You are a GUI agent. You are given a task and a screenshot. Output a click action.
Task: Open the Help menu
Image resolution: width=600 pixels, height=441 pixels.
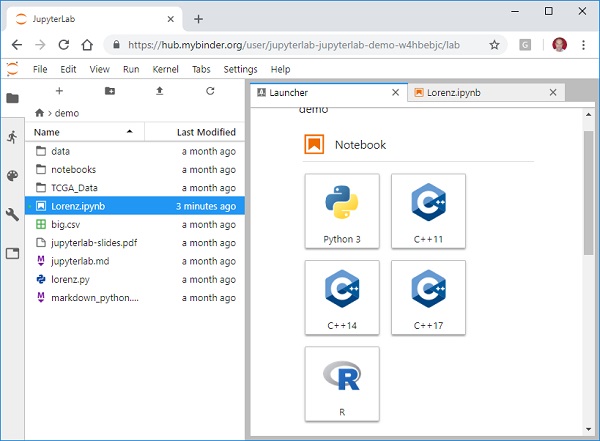pos(280,69)
